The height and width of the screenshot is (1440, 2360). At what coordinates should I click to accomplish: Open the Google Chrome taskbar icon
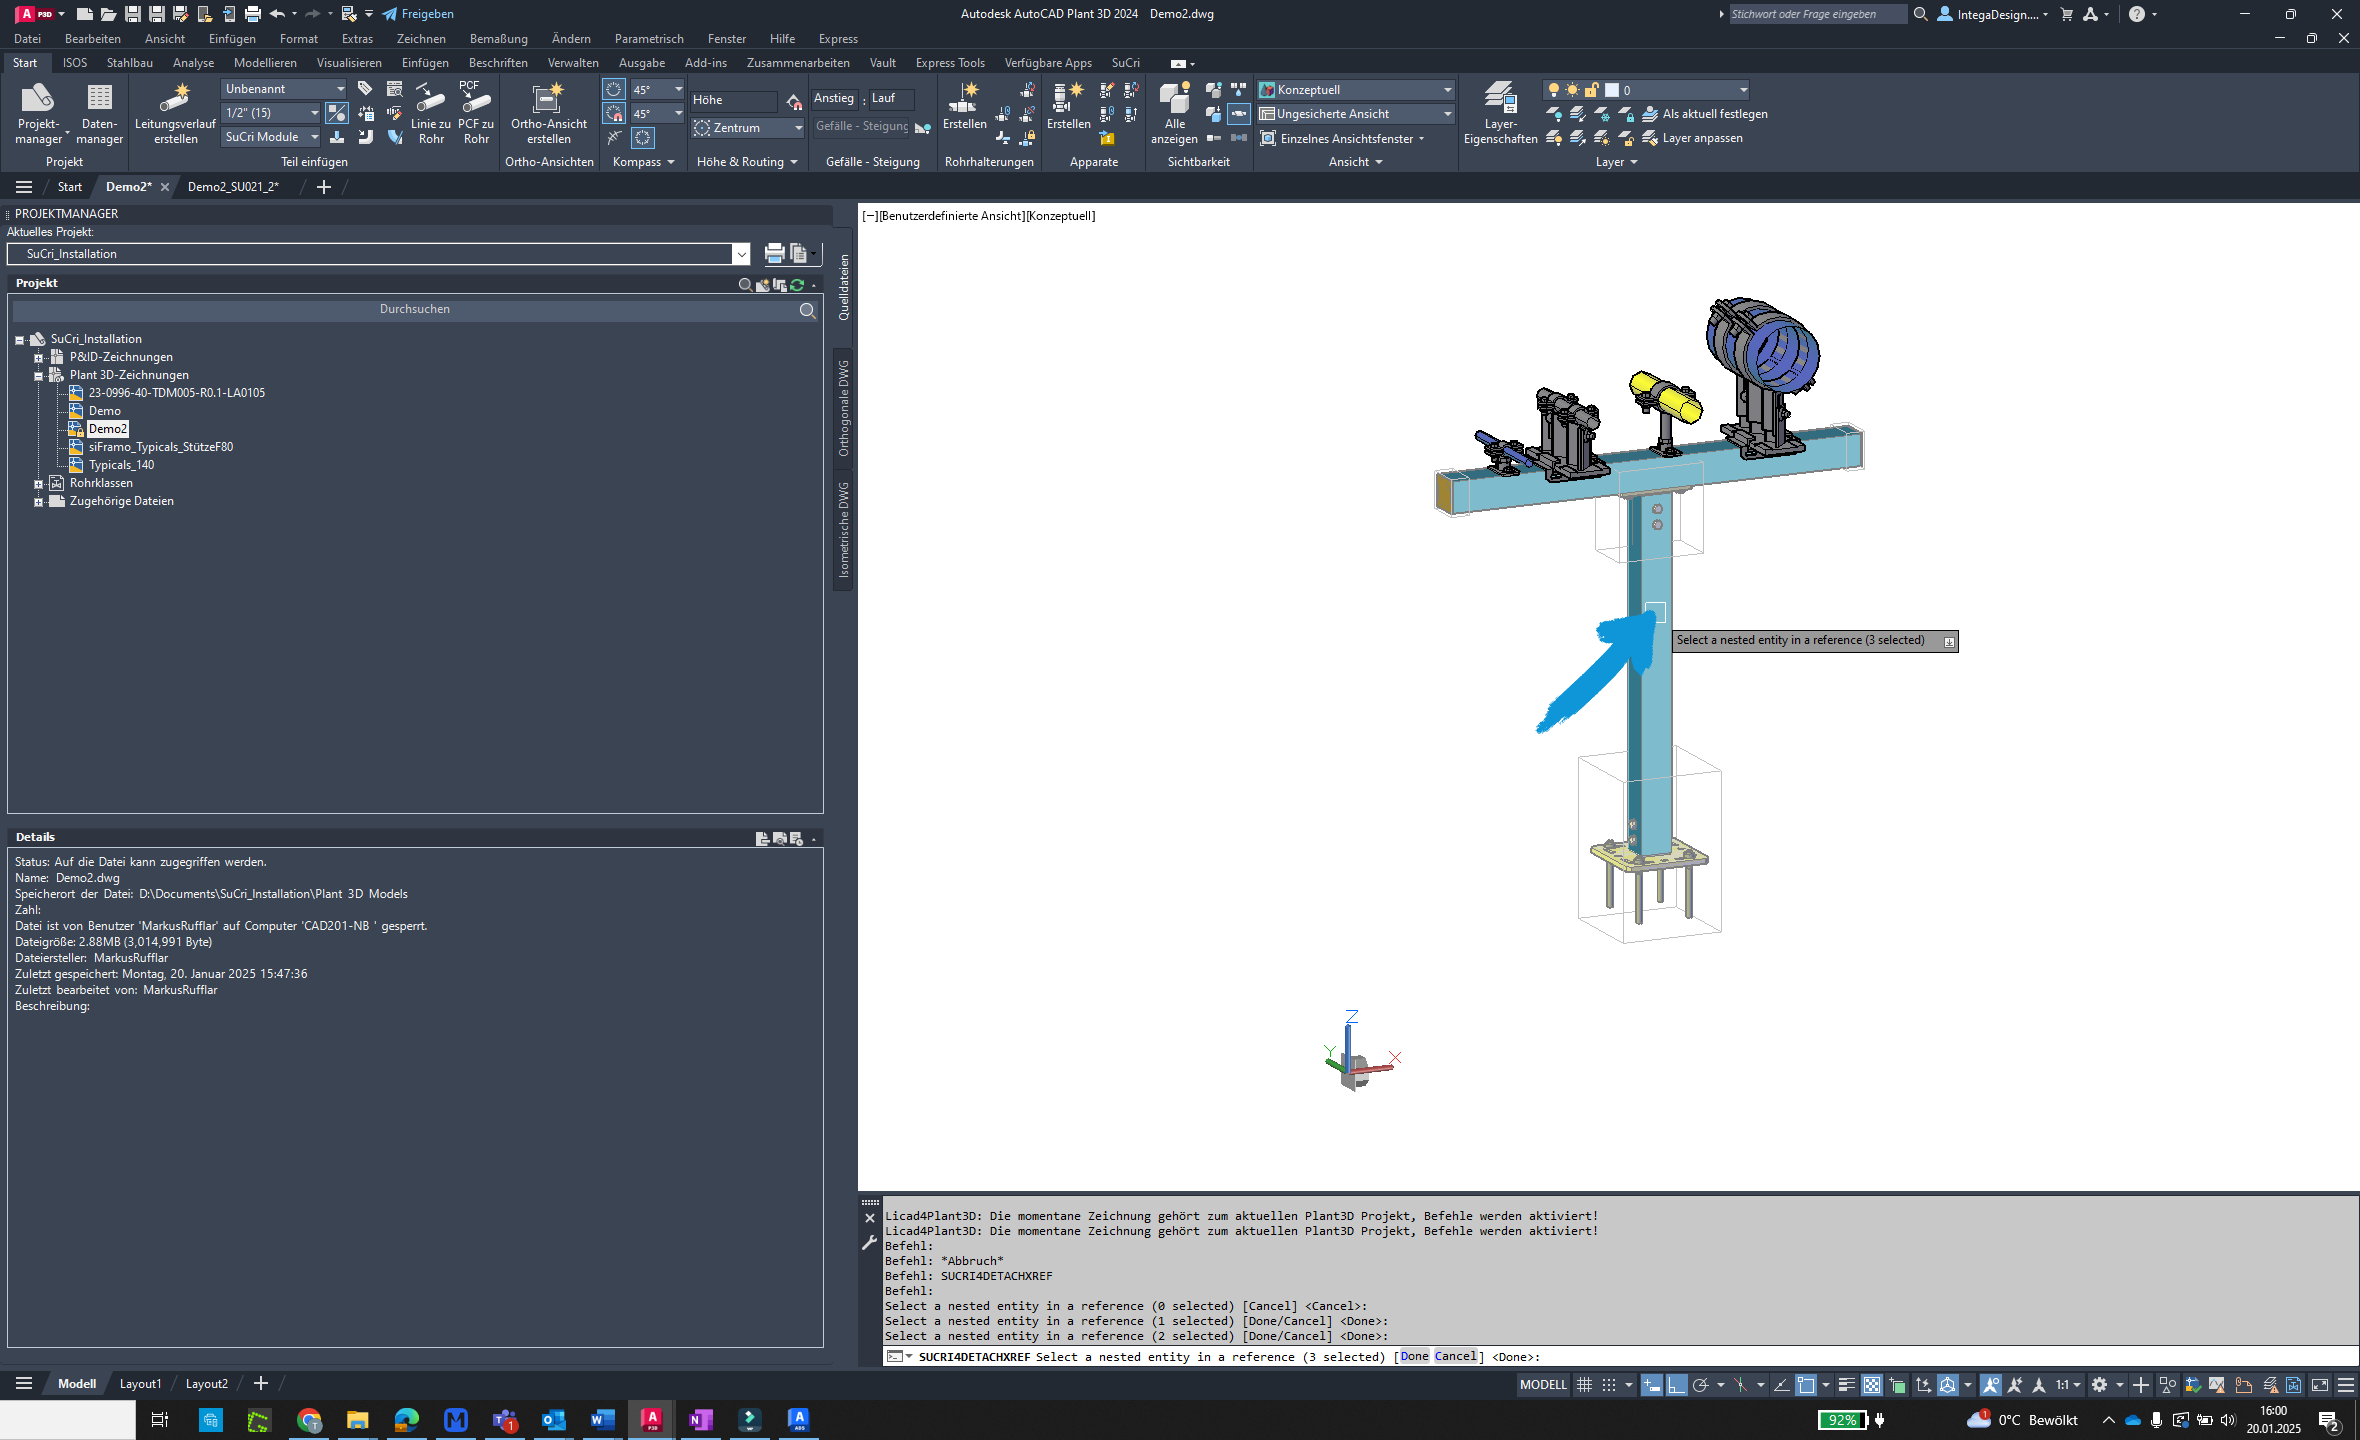(x=309, y=1420)
